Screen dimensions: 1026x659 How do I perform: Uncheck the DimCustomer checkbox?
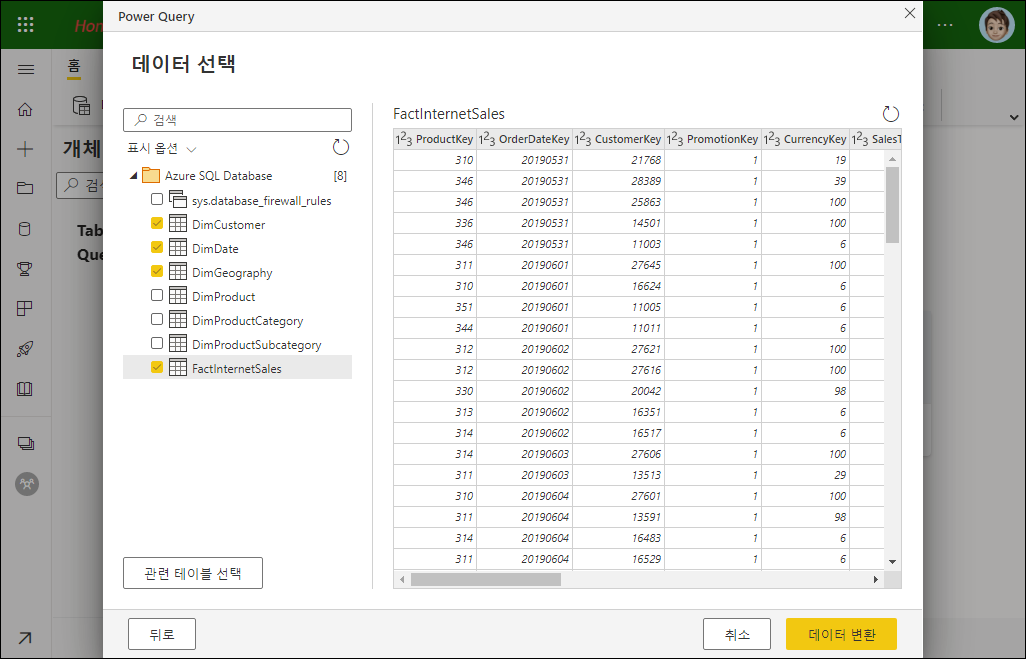pyautogui.click(x=157, y=223)
